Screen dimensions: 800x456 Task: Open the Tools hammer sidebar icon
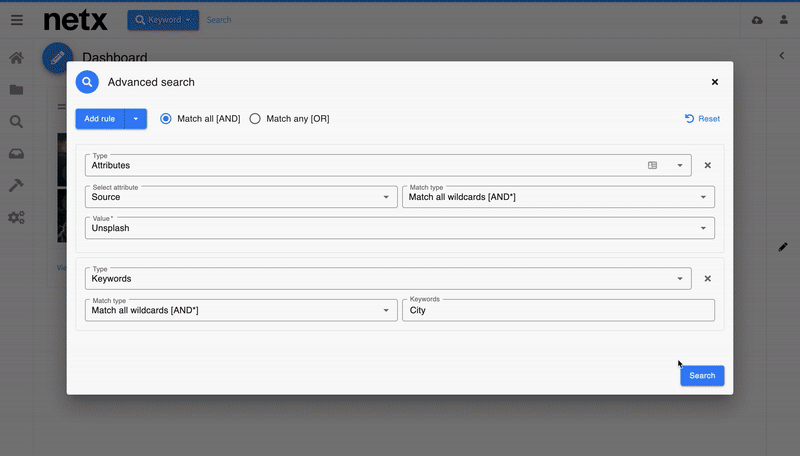16,186
